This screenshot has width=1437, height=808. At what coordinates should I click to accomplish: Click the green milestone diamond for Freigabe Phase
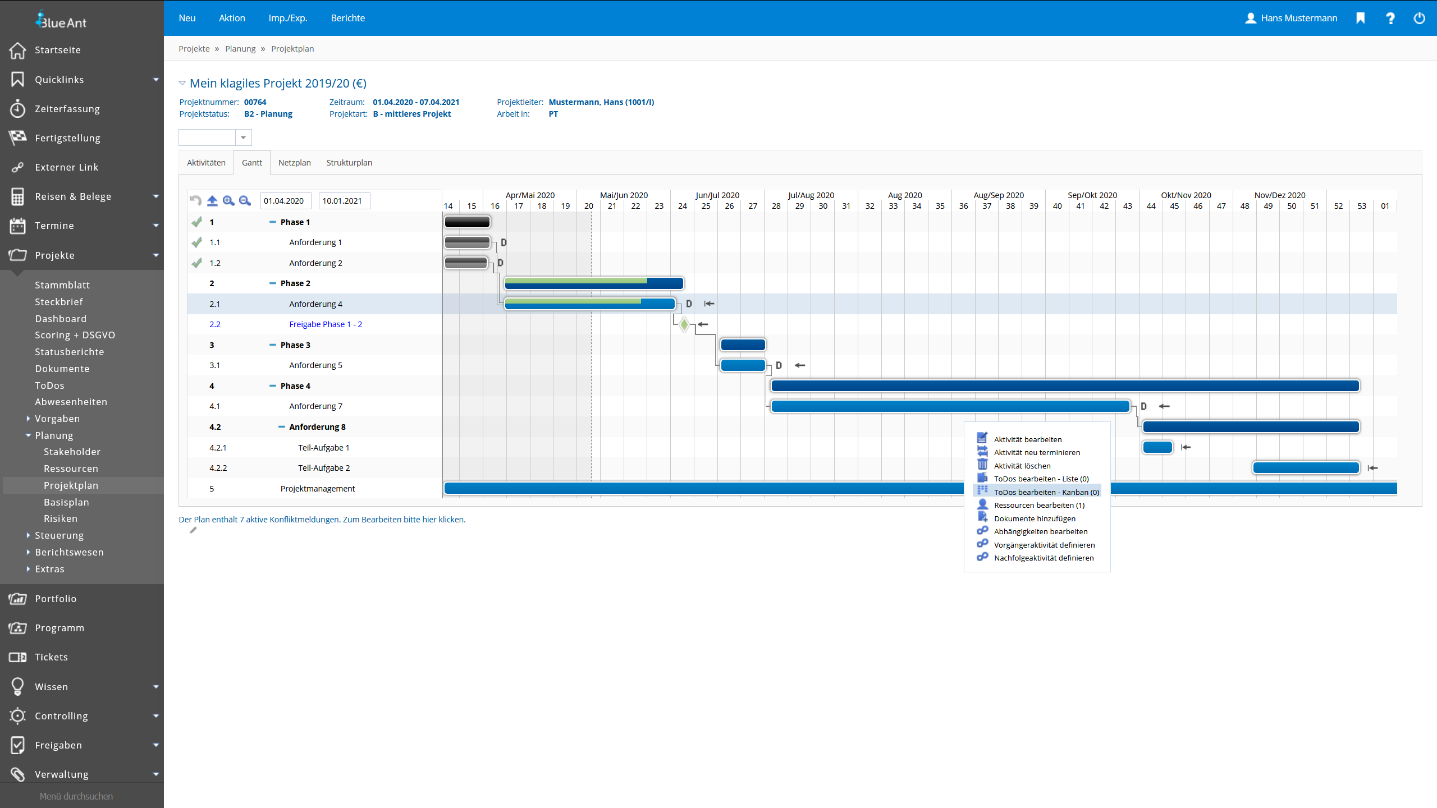684,324
